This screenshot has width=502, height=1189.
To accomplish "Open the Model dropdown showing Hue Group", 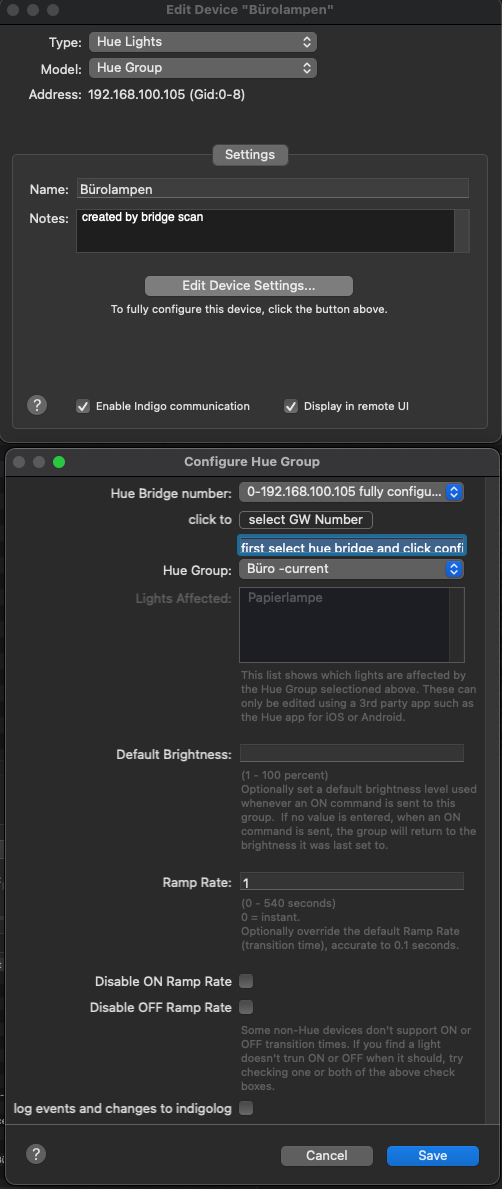I will [x=202, y=68].
